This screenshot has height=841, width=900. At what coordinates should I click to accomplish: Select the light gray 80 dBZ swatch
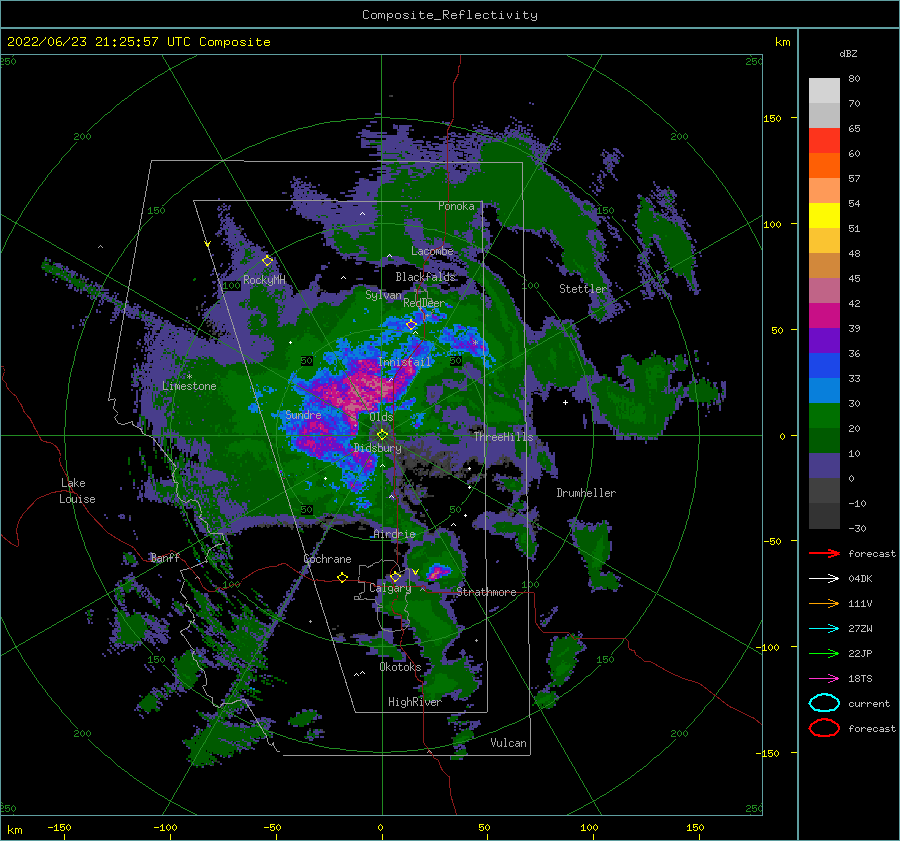pos(824,90)
